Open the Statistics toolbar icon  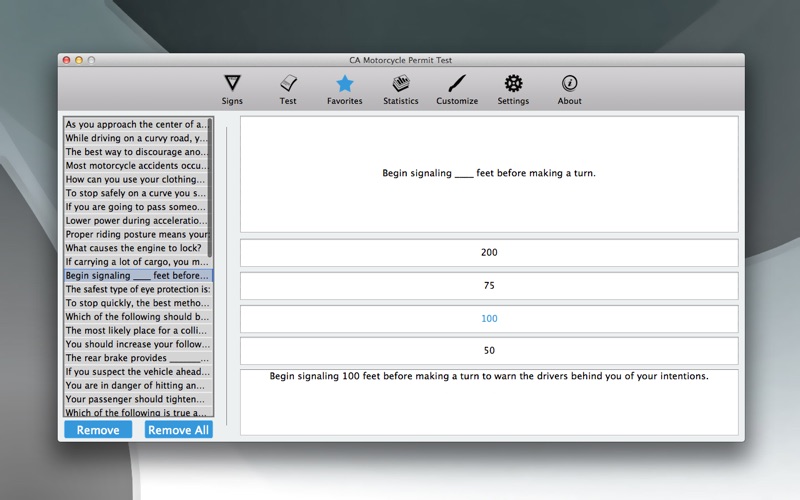[401, 83]
